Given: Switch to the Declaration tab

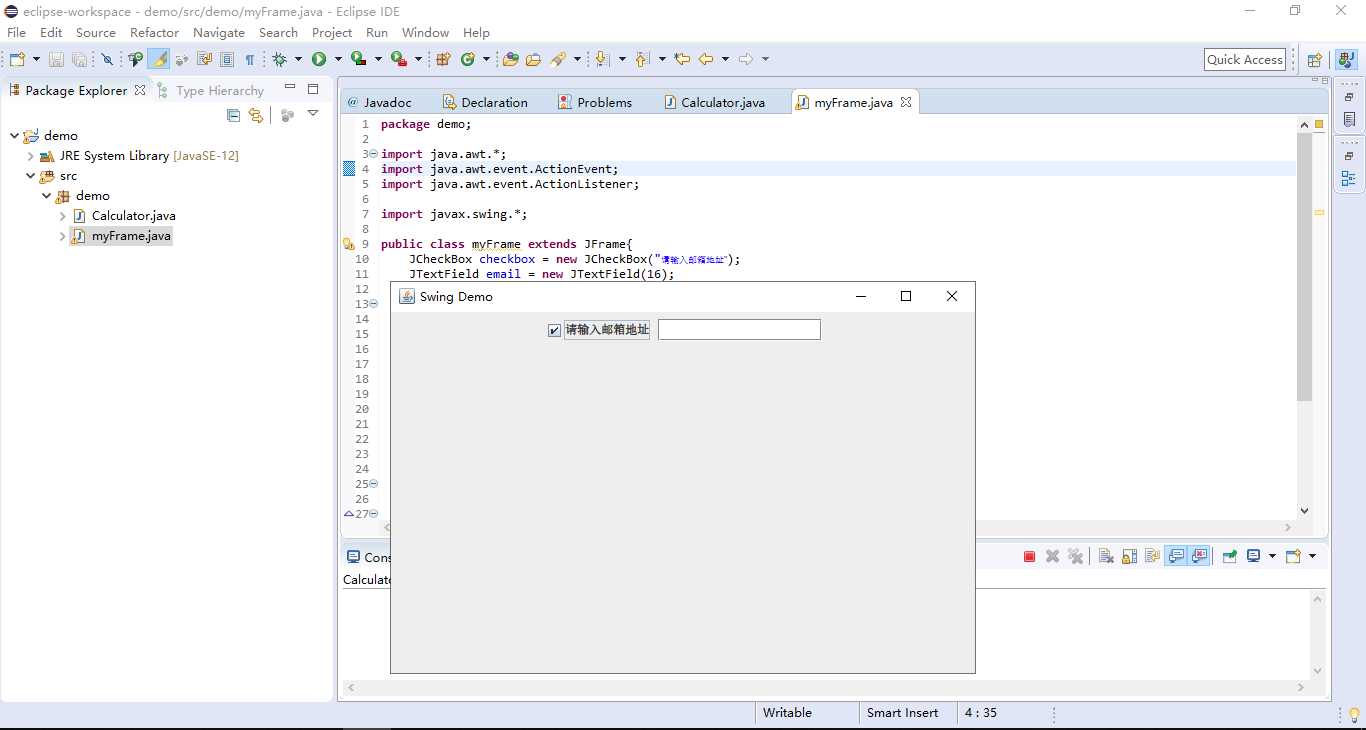Looking at the screenshot, I should click(x=485, y=102).
